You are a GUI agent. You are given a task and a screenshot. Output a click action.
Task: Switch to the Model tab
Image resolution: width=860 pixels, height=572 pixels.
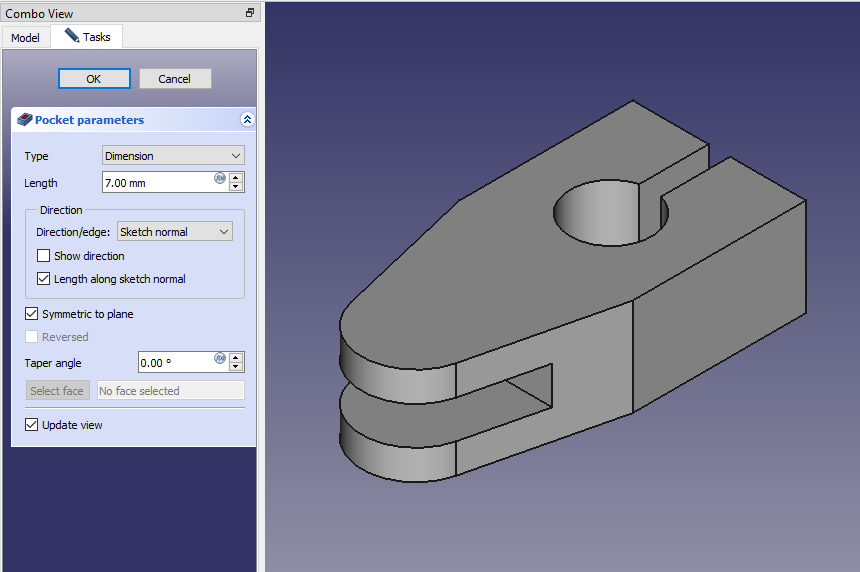point(25,38)
